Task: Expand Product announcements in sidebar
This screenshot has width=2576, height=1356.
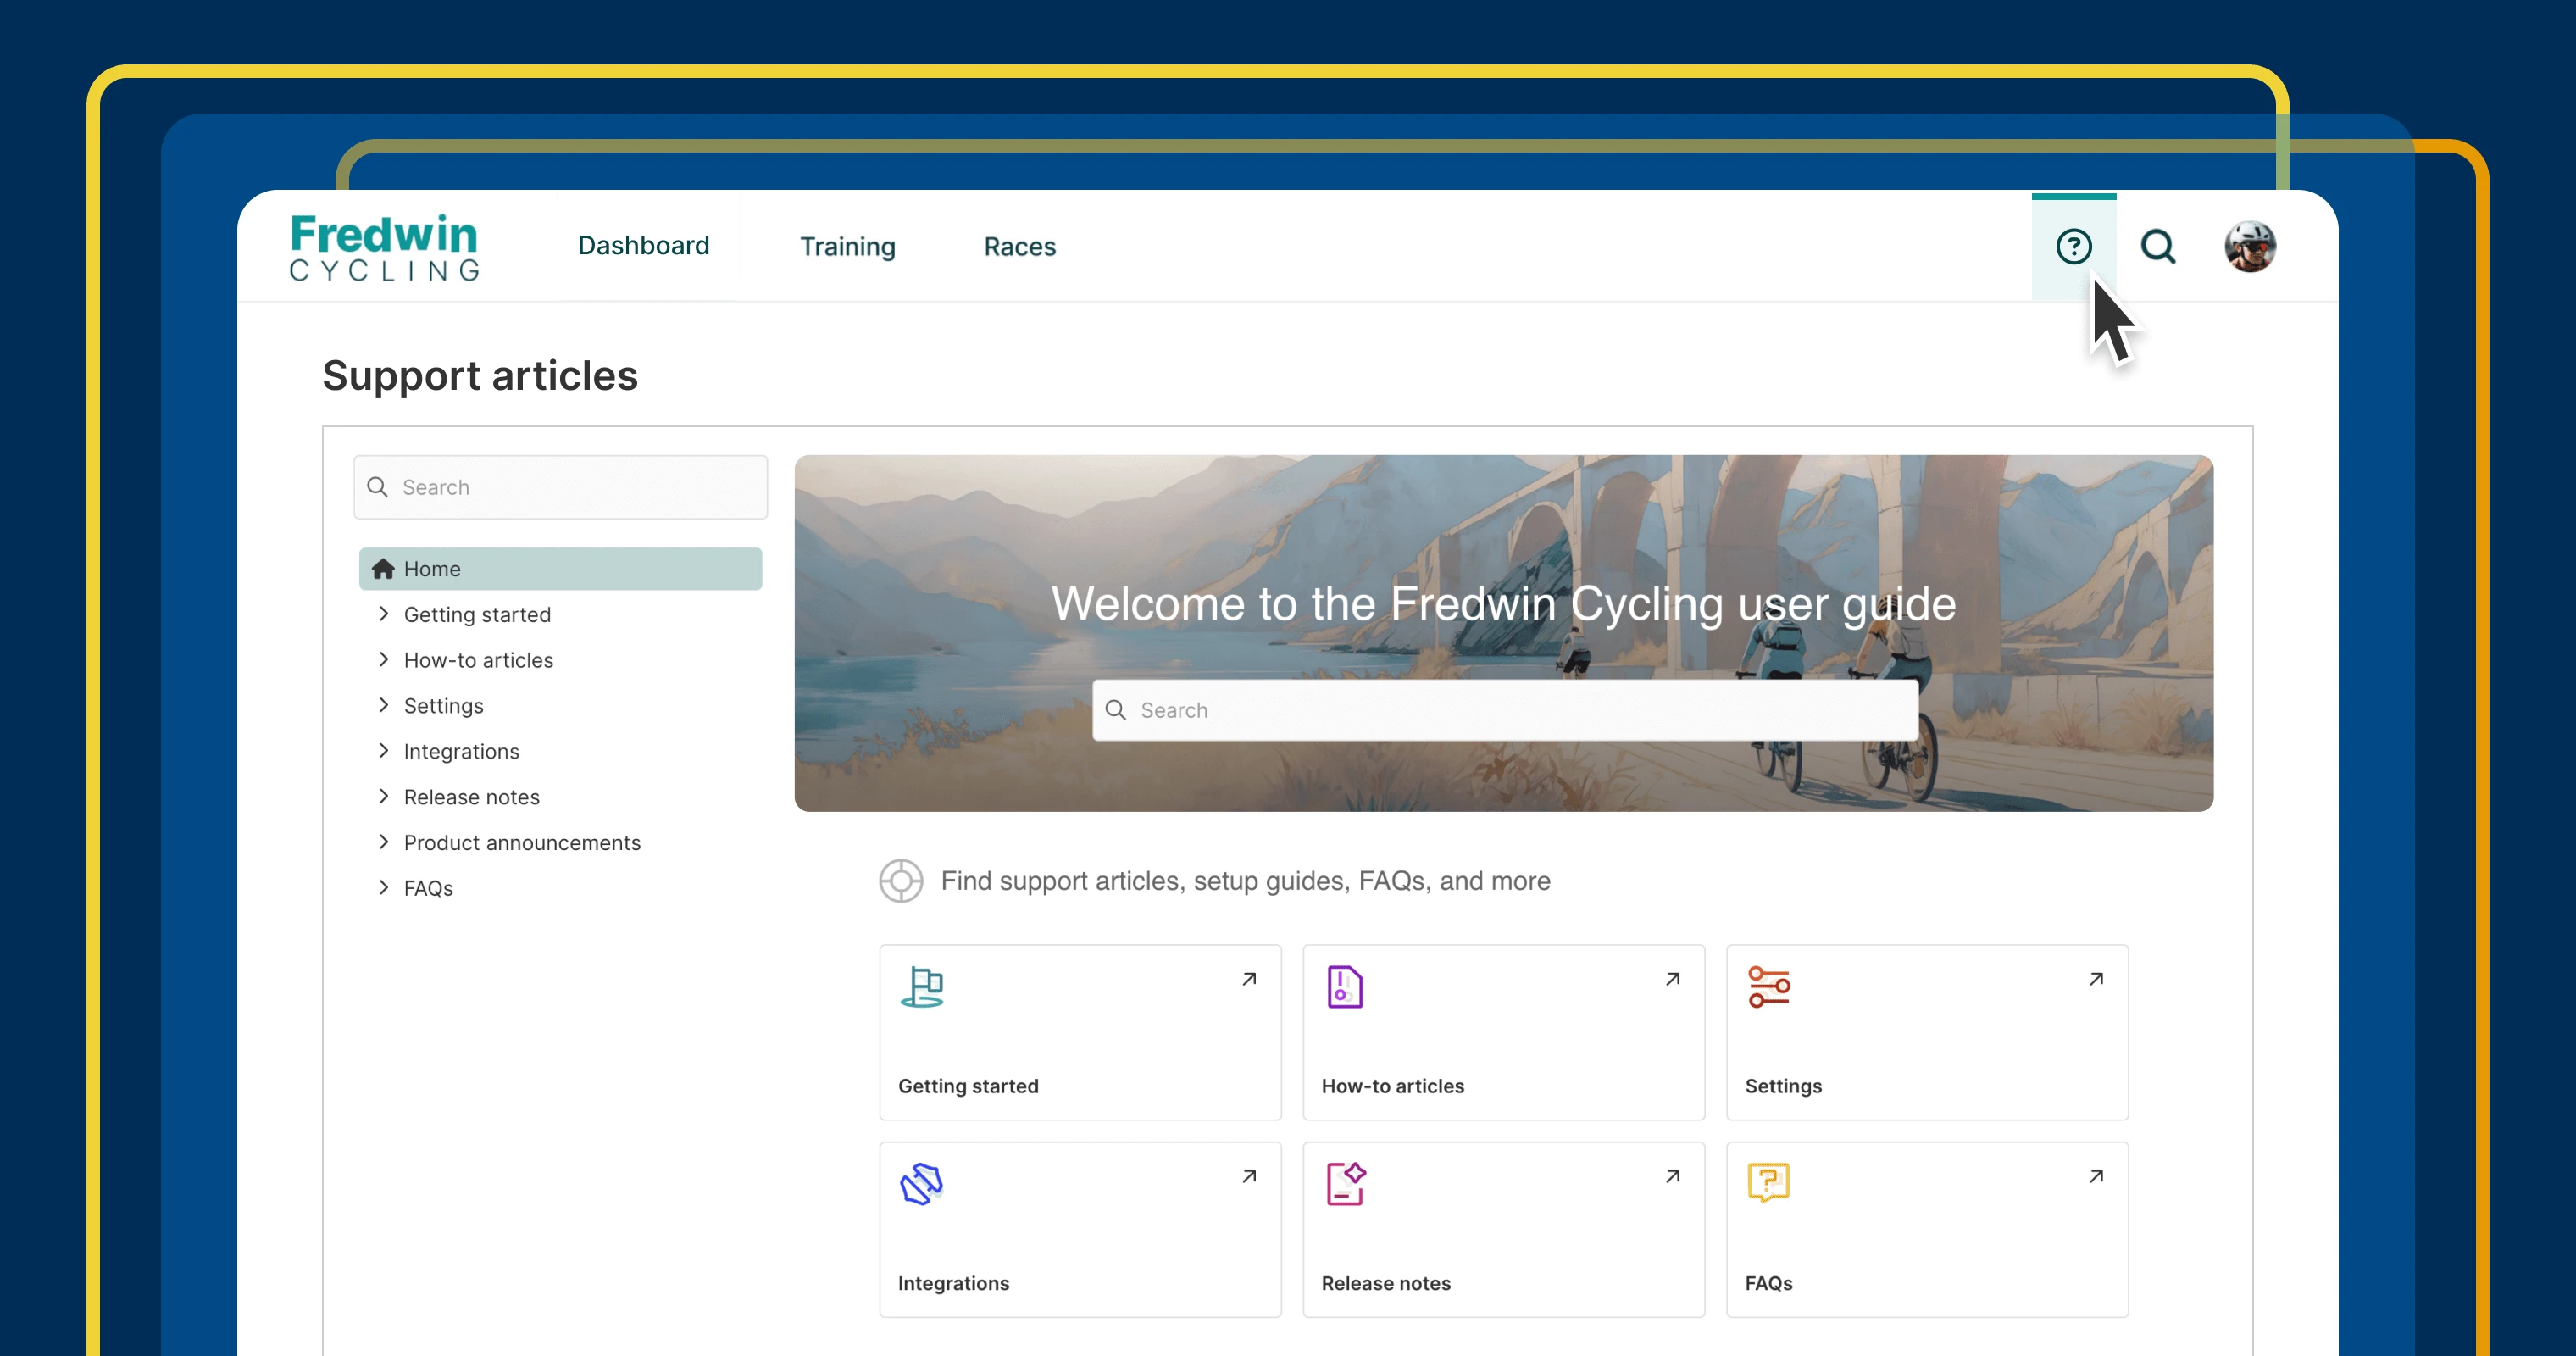Action: click(x=384, y=842)
